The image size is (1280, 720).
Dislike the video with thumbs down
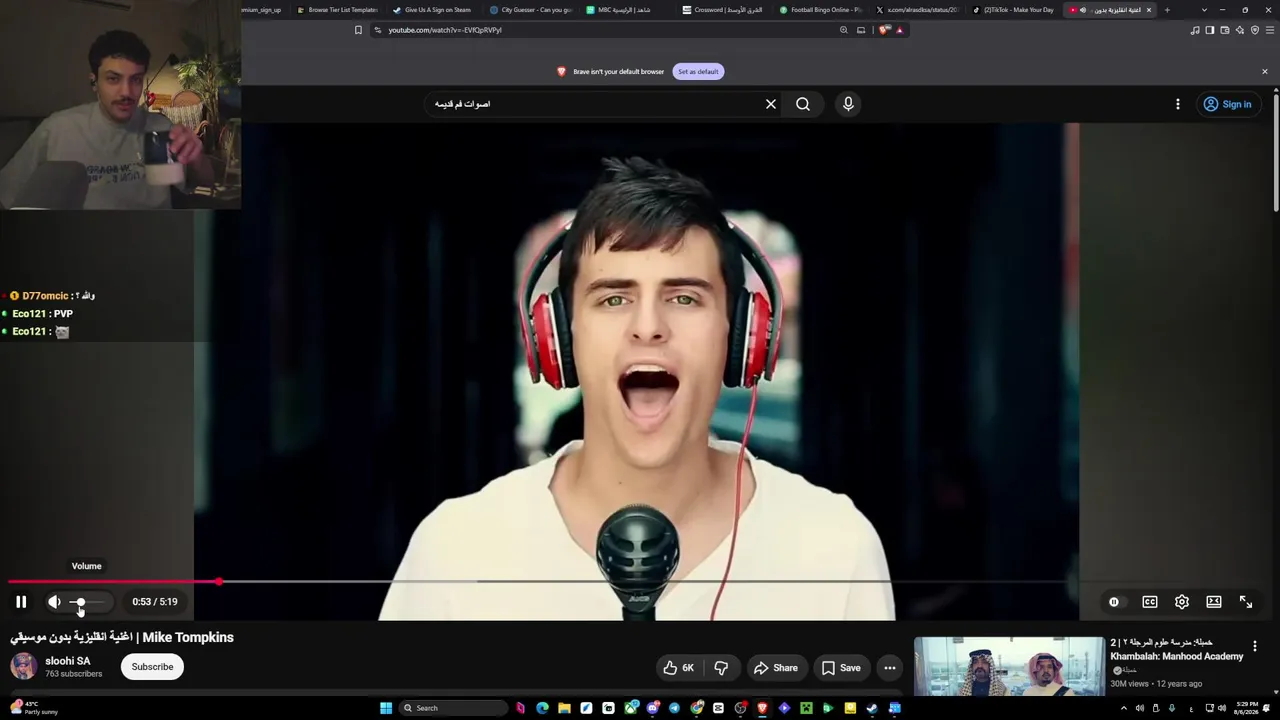pos(721,668)
